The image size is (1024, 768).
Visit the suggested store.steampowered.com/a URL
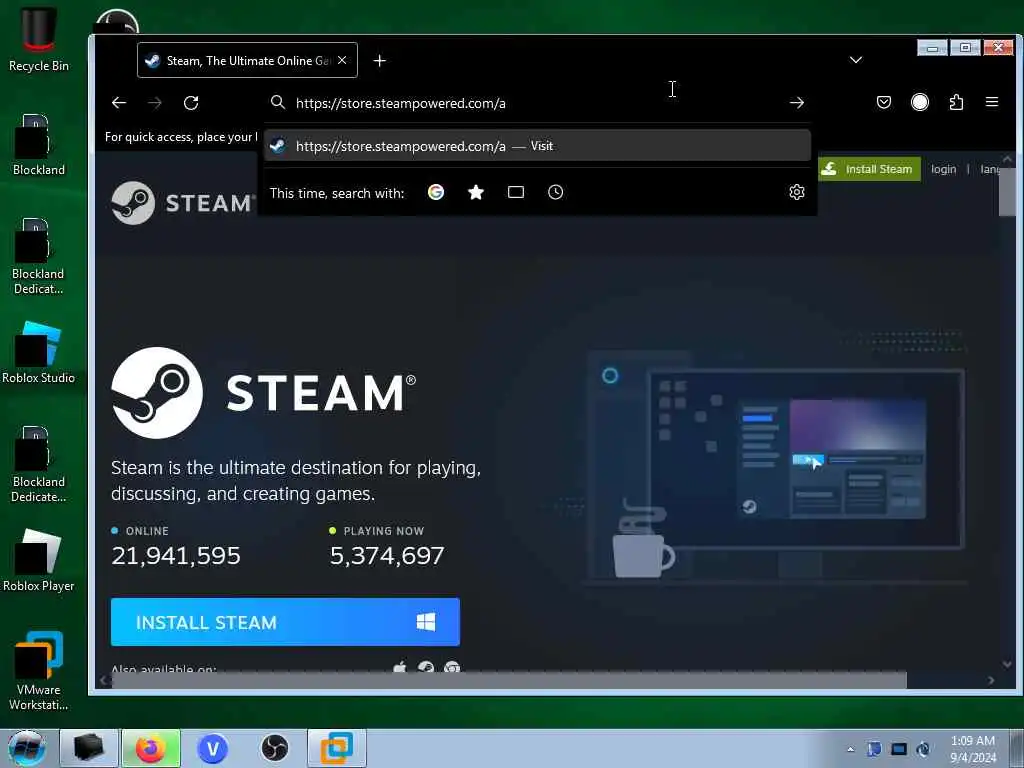537,146
